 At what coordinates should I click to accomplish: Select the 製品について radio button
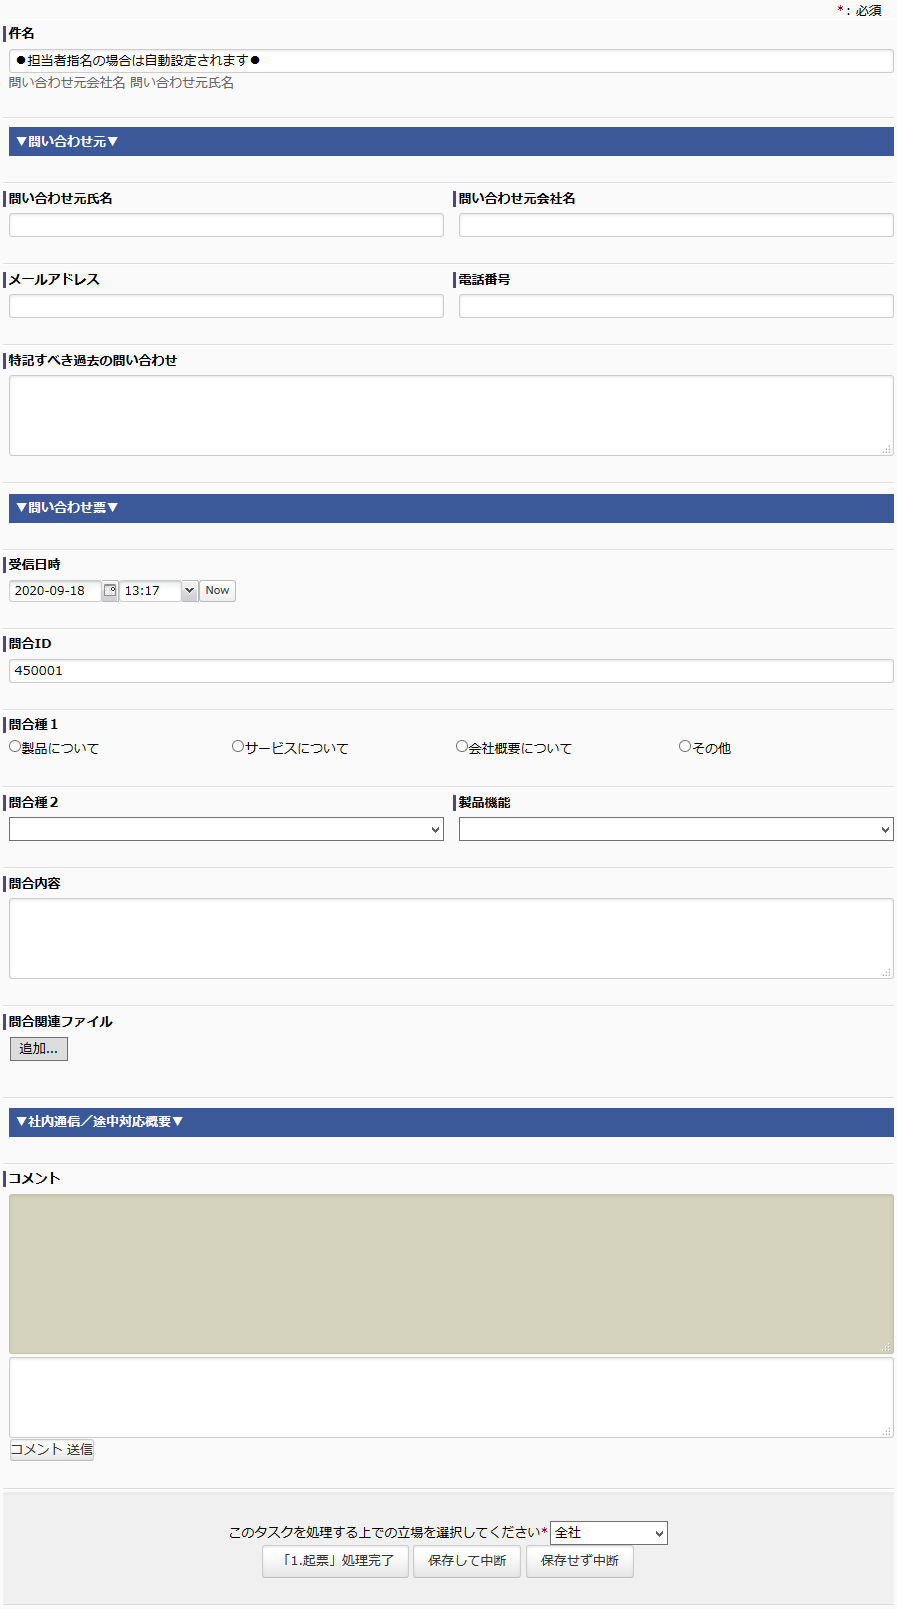(x=15, y=746)
